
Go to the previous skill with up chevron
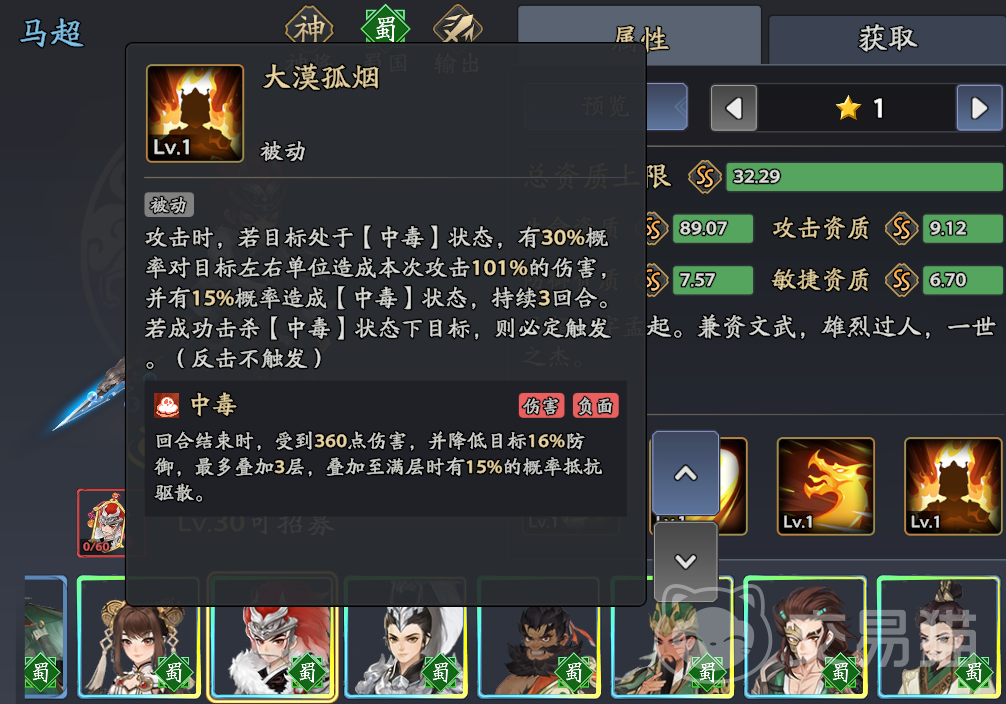685,474
